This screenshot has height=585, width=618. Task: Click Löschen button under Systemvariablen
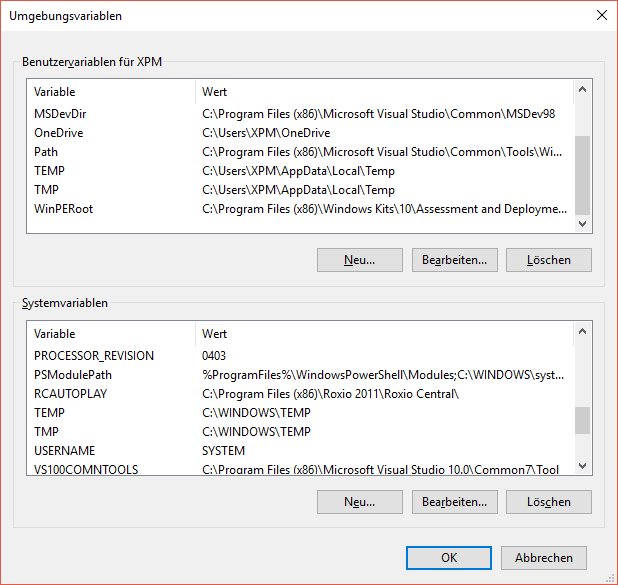click(x=549, y=502)
